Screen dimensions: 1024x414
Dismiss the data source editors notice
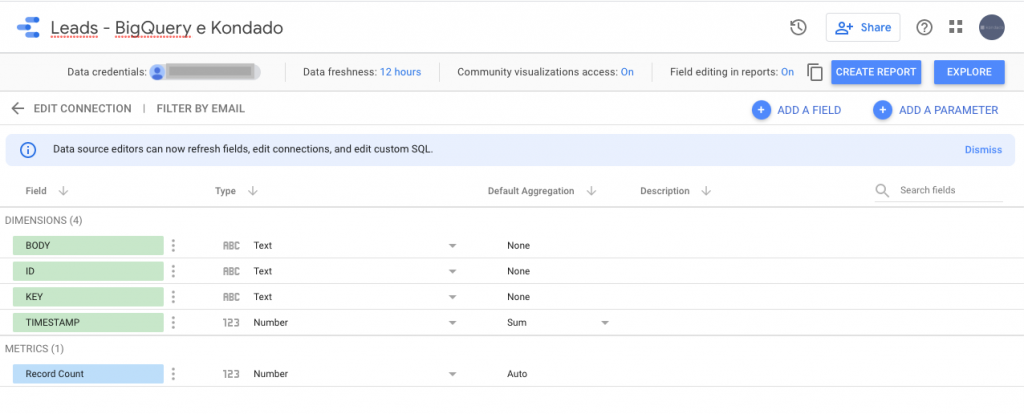[x=982, y=150]
